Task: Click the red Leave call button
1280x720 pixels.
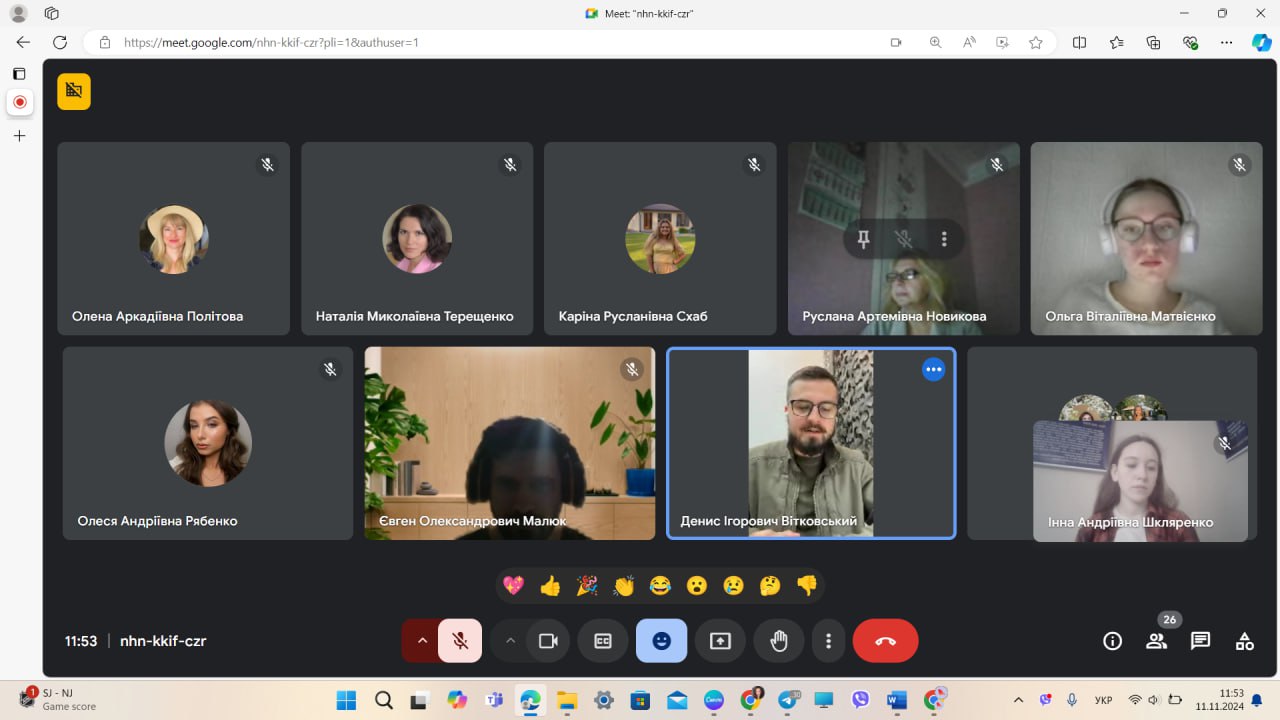Action: point(885,641)
